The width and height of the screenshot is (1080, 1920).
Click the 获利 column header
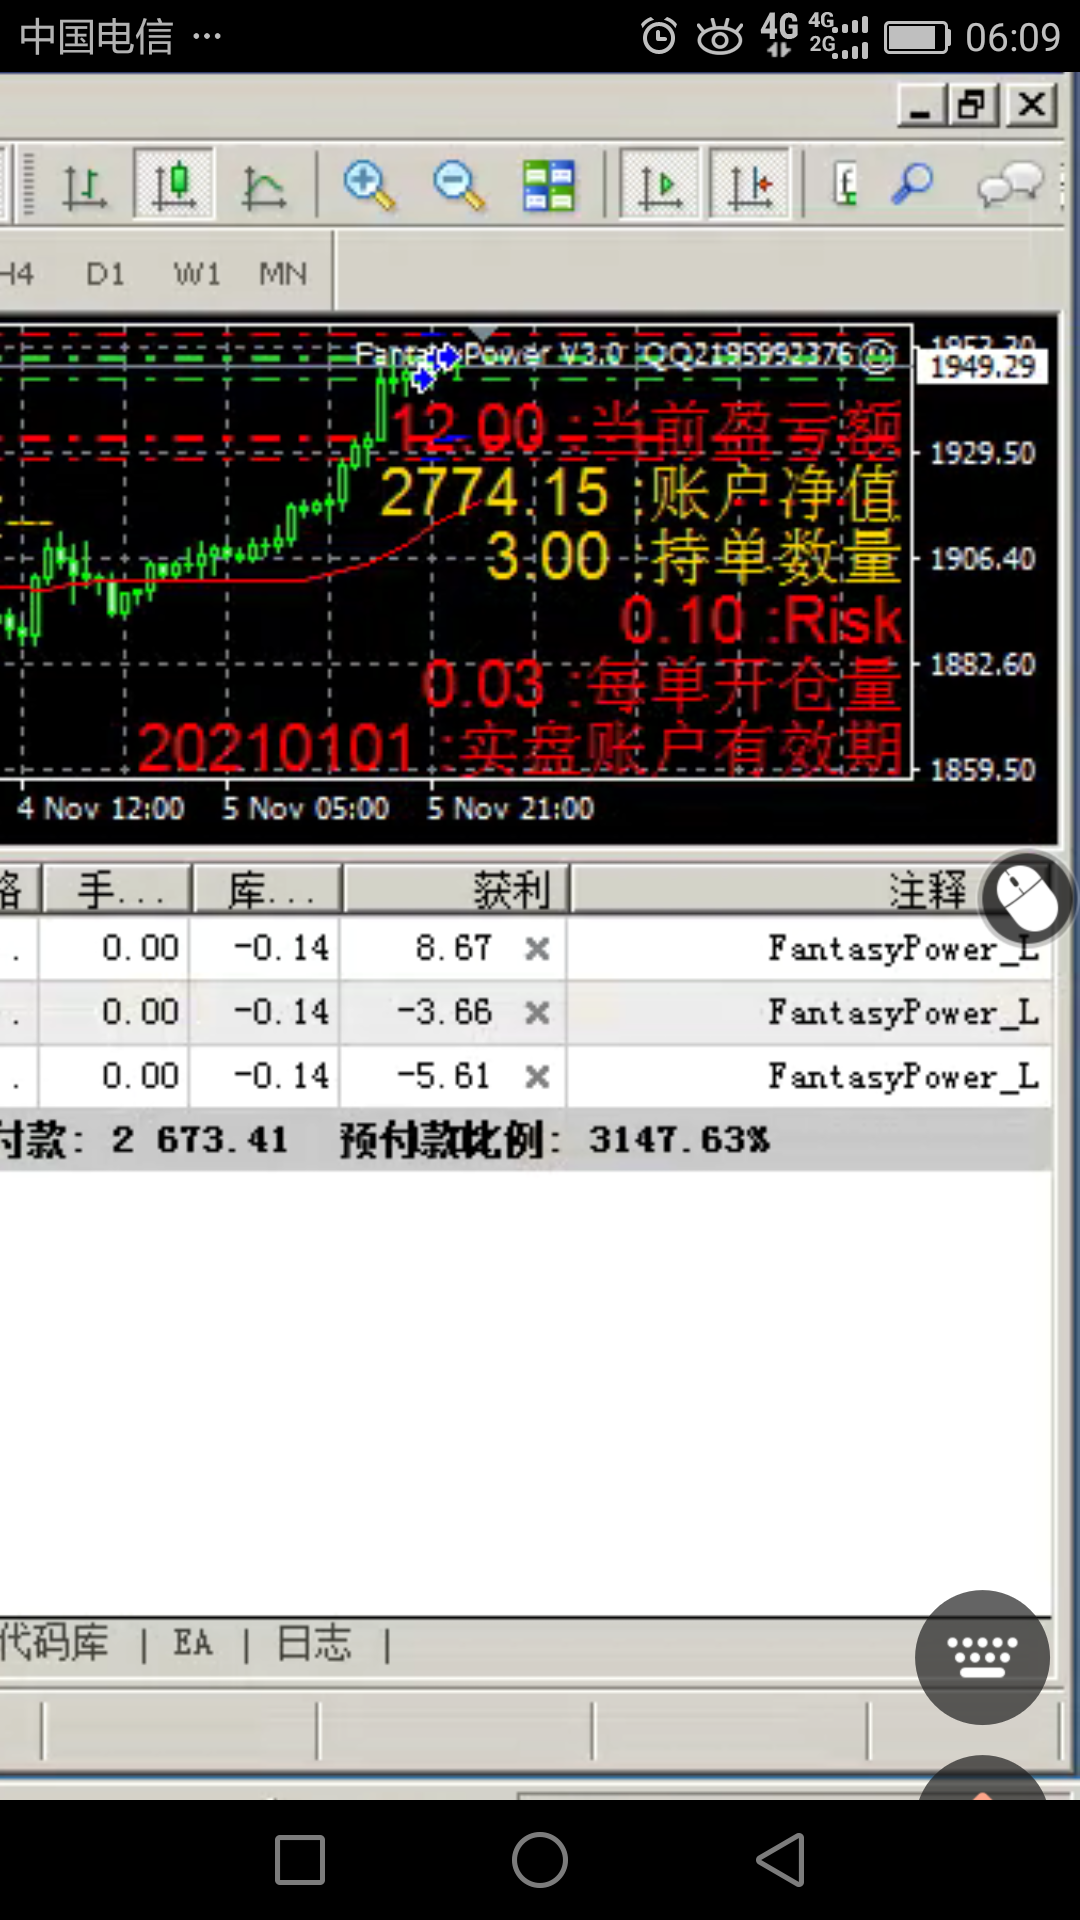[x=456, y=889]
